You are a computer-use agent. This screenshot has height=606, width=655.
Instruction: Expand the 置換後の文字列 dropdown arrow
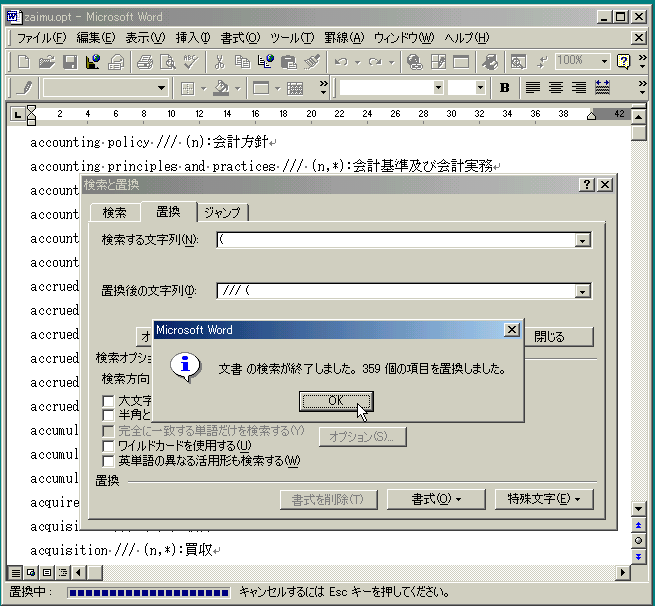(582, 291)
